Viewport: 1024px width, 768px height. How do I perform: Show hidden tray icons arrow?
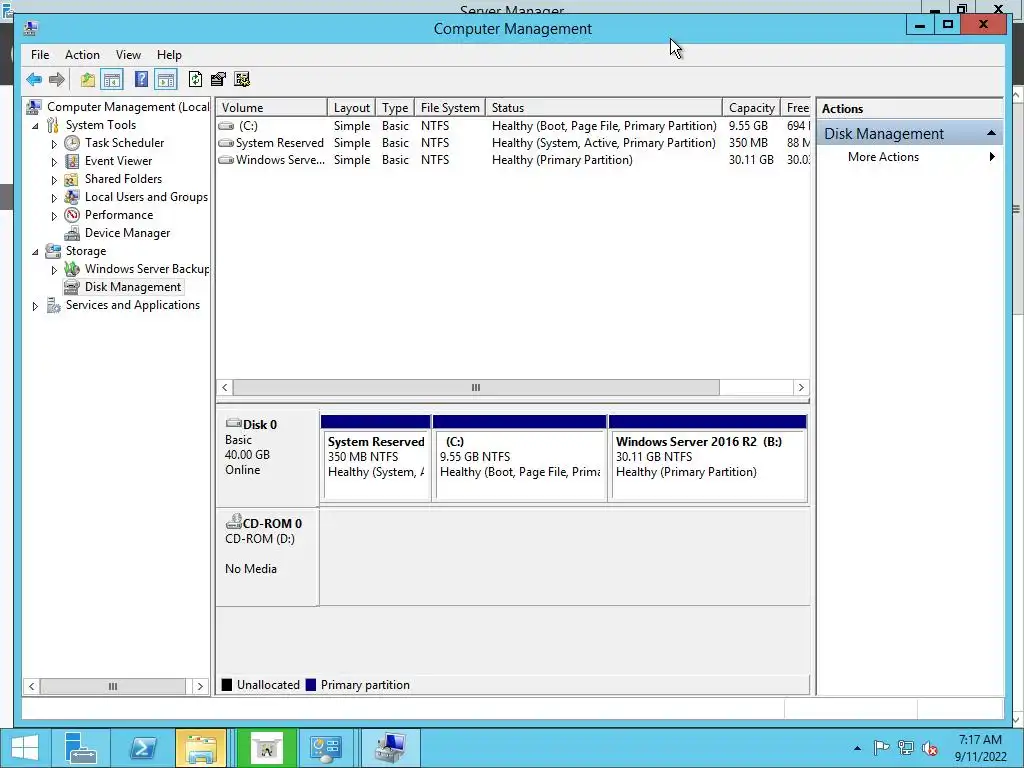(x=857, y=748)
